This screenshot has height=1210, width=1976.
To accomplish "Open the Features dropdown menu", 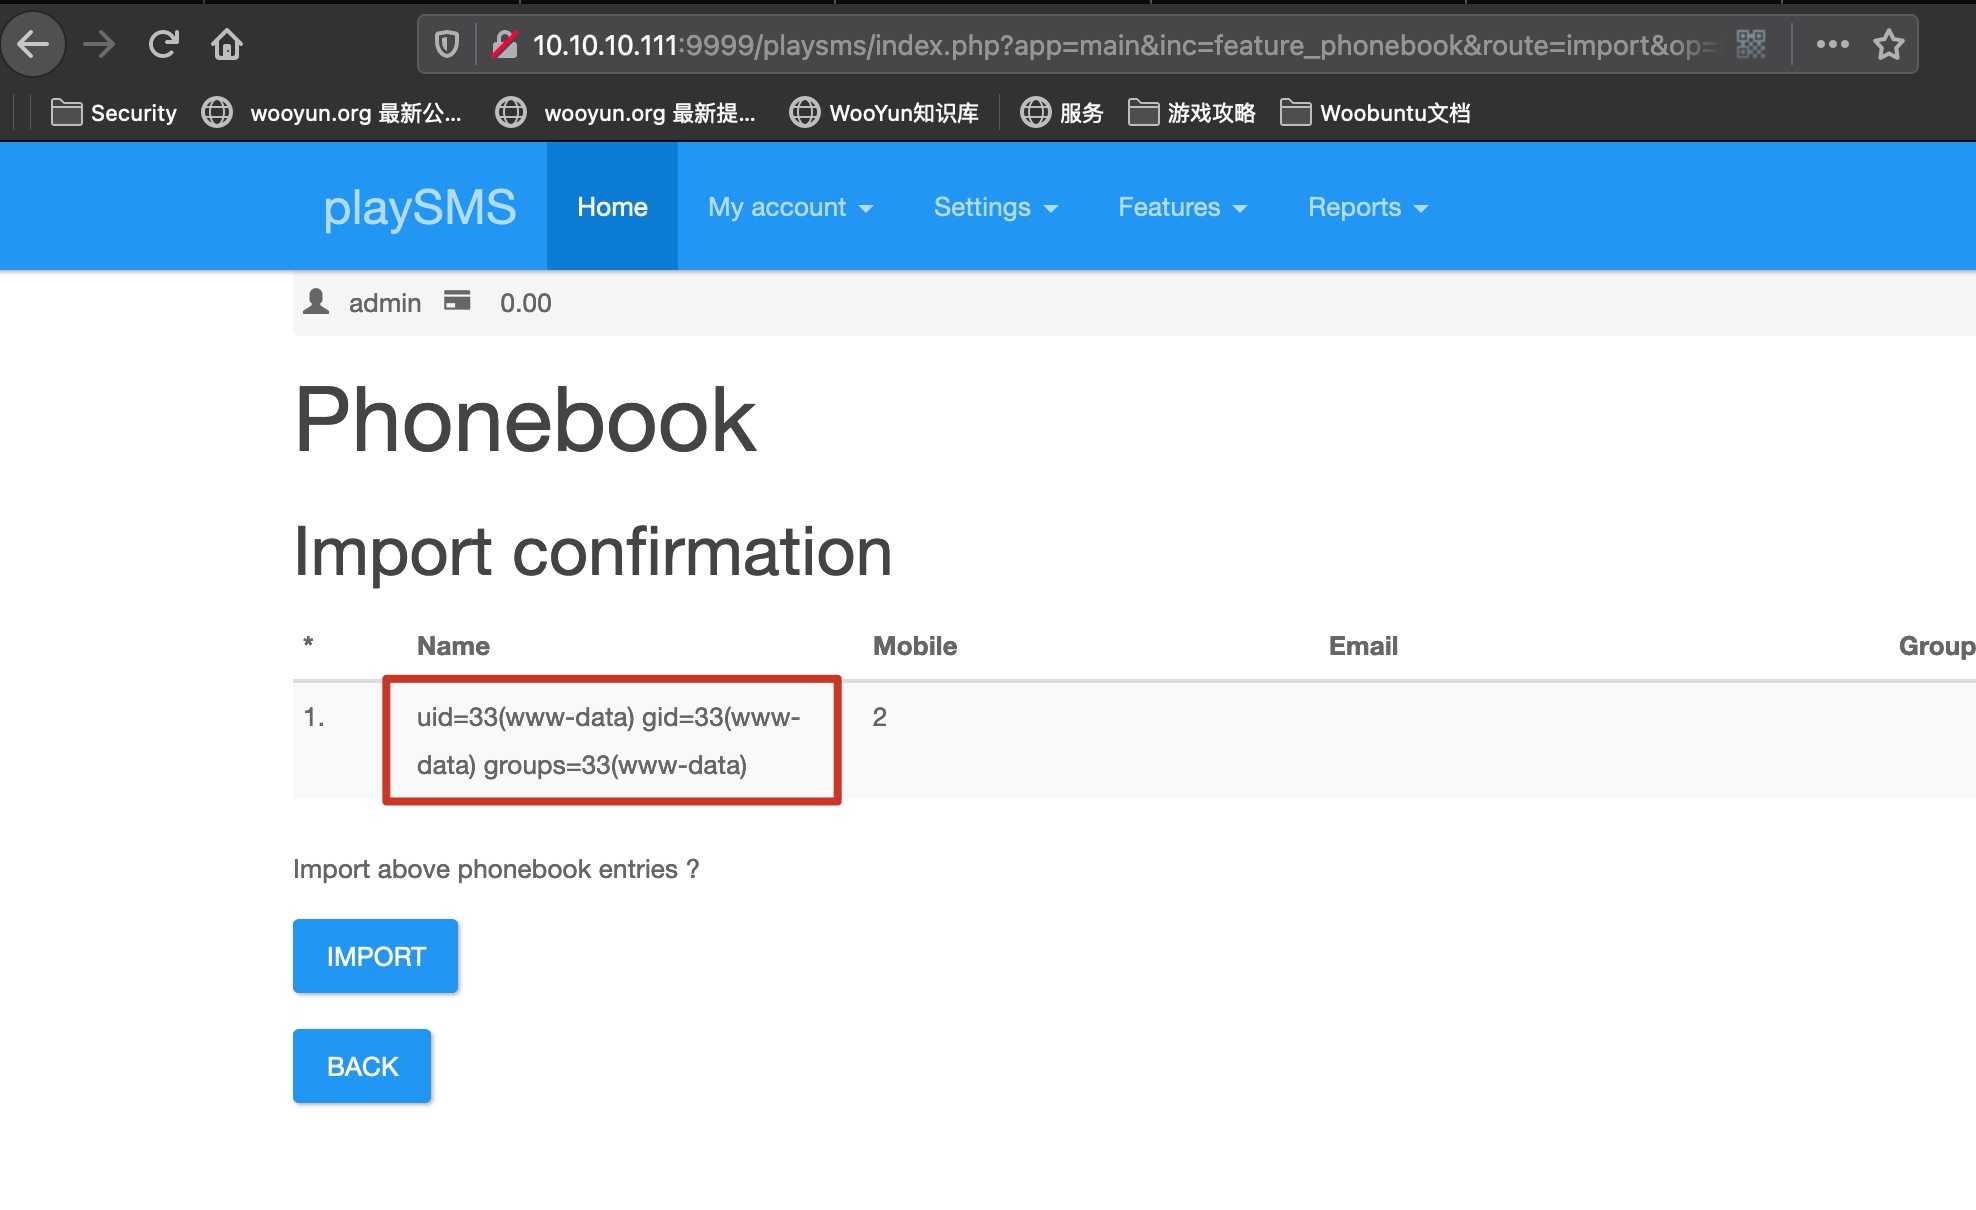I will coord(1182,207).
